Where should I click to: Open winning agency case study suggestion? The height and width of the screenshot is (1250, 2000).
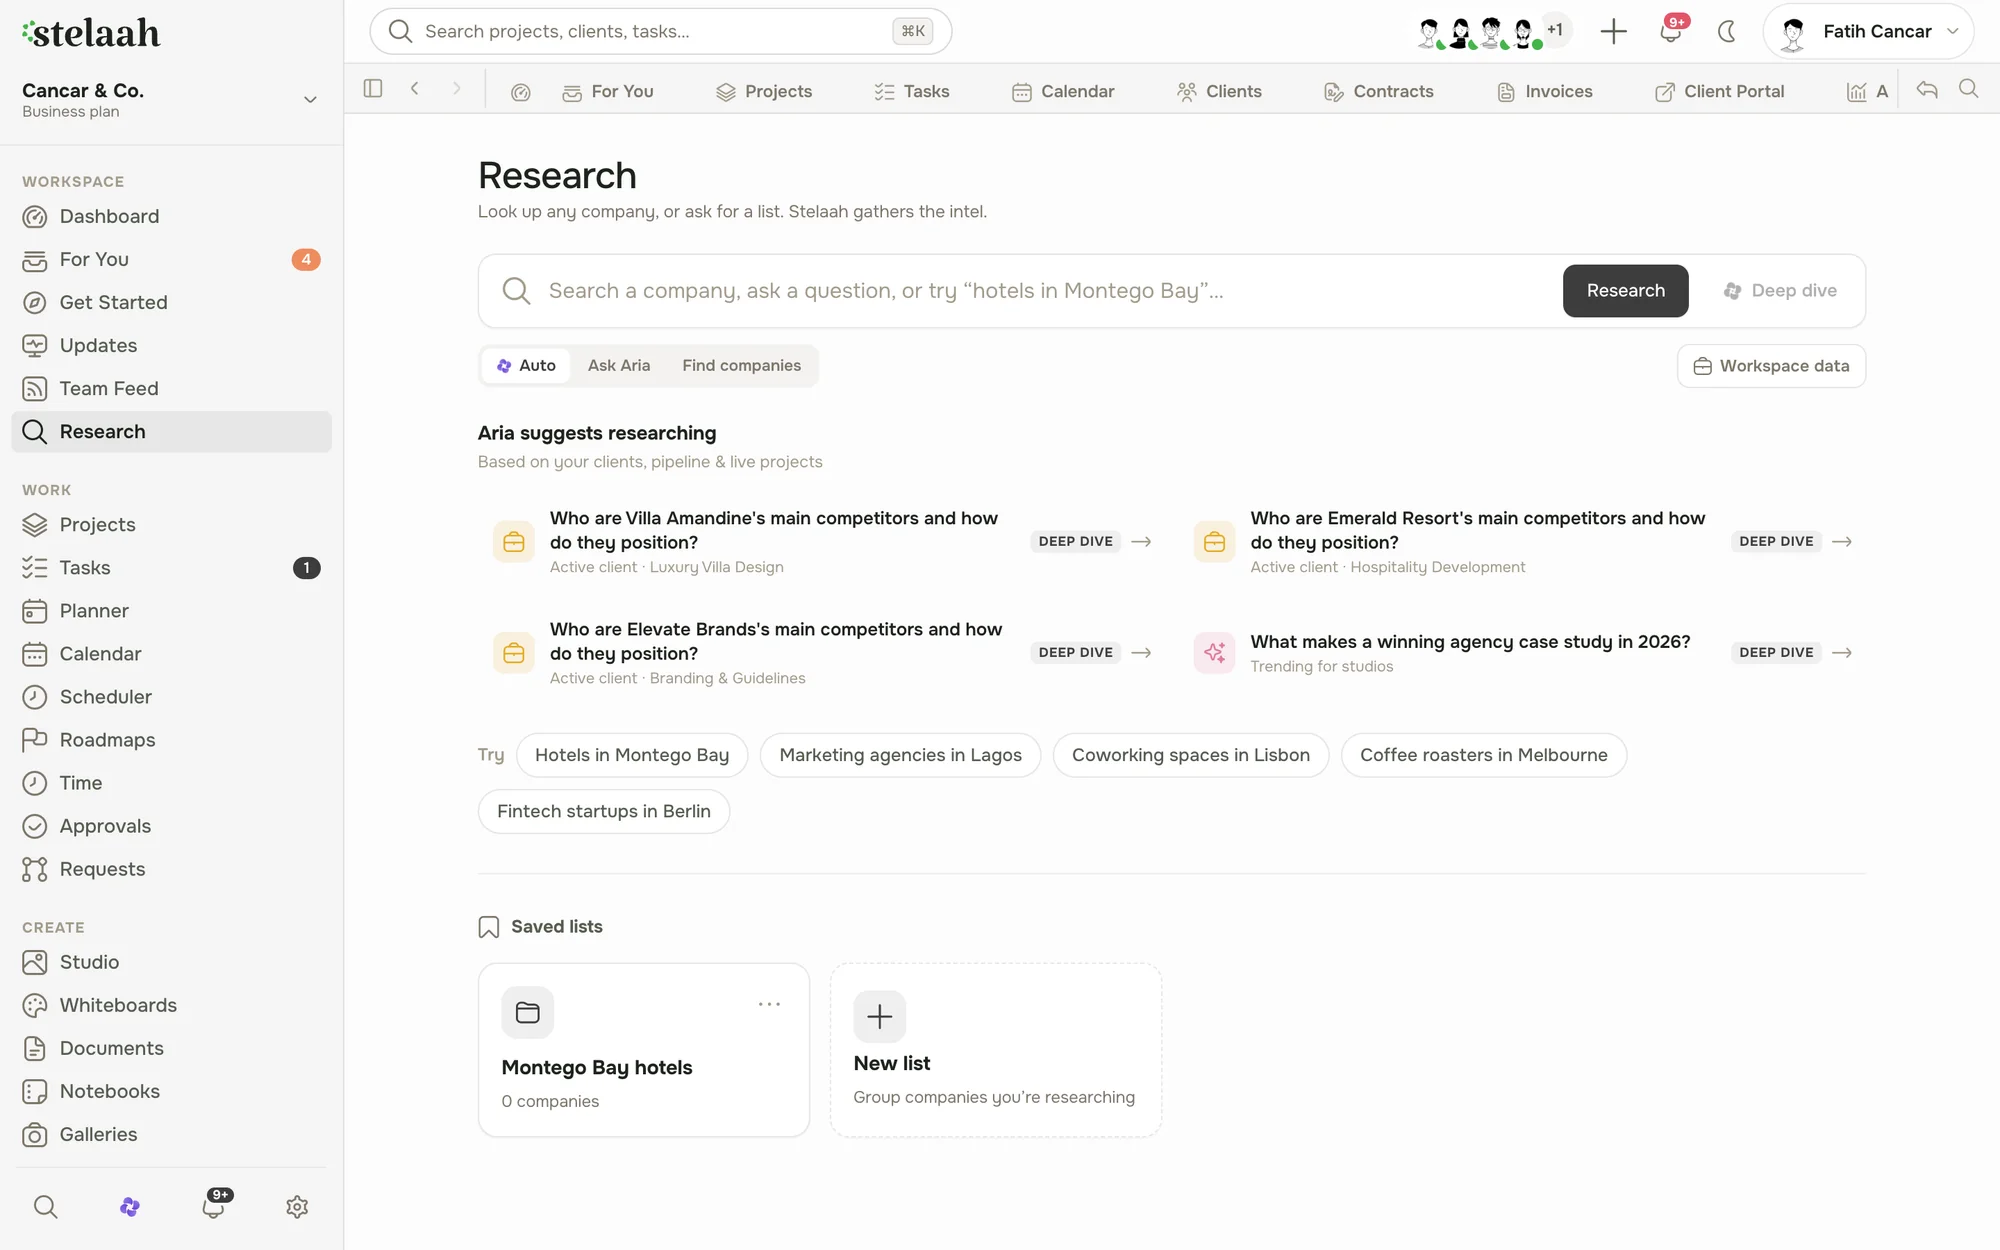(1523, 653)
